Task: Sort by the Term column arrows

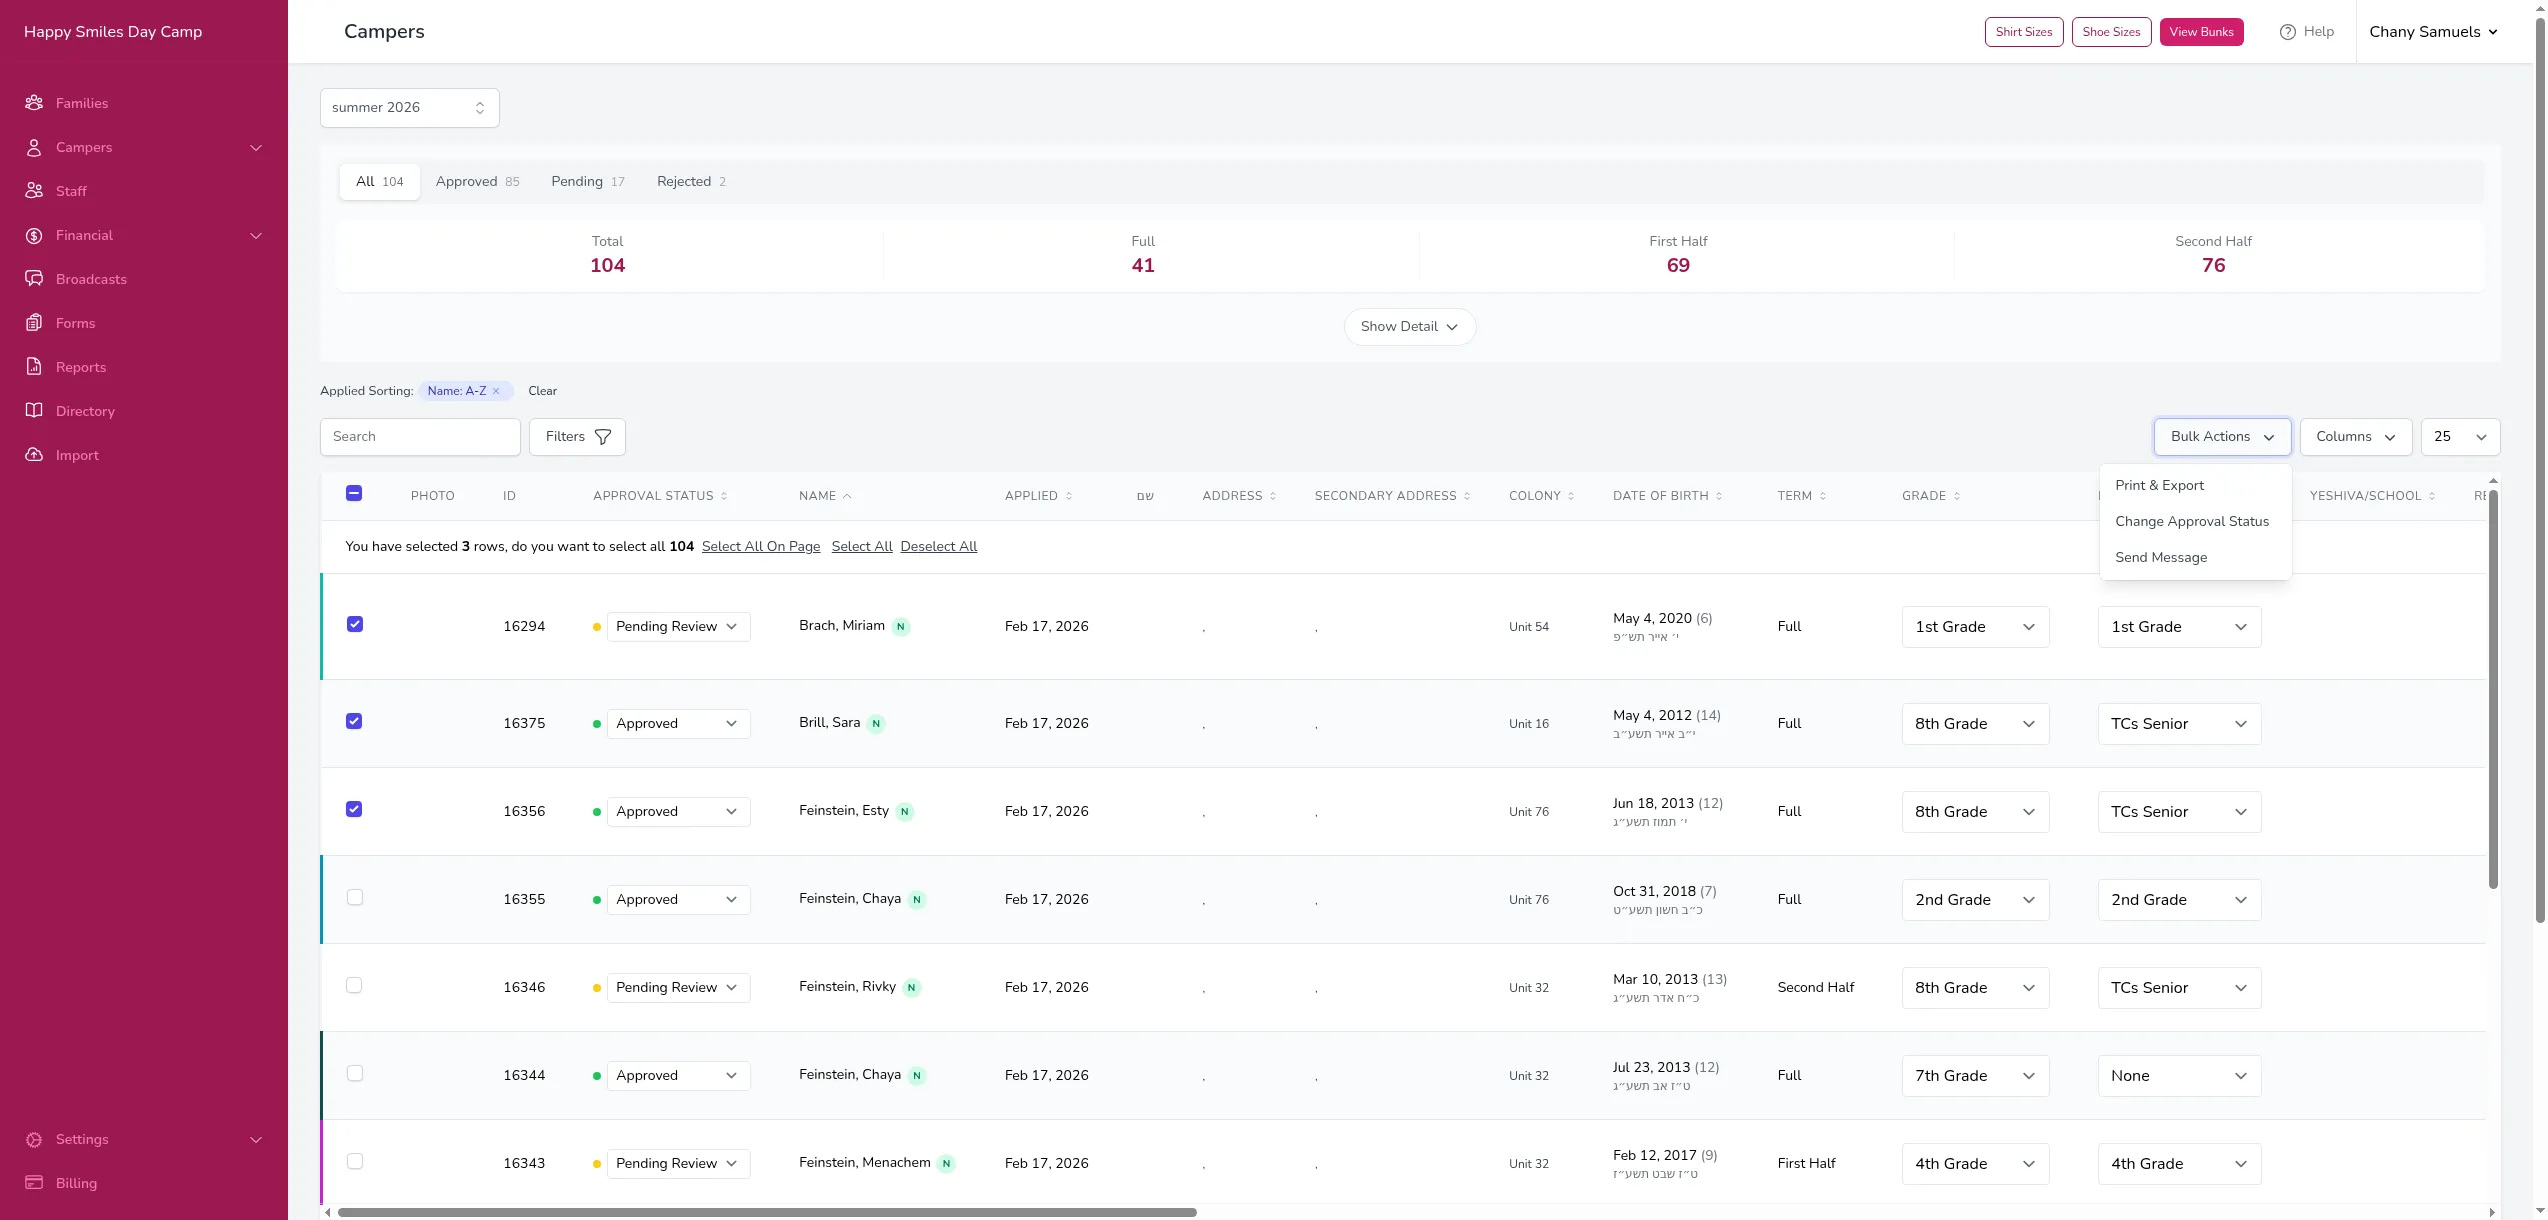Action: coord(1823,496)
